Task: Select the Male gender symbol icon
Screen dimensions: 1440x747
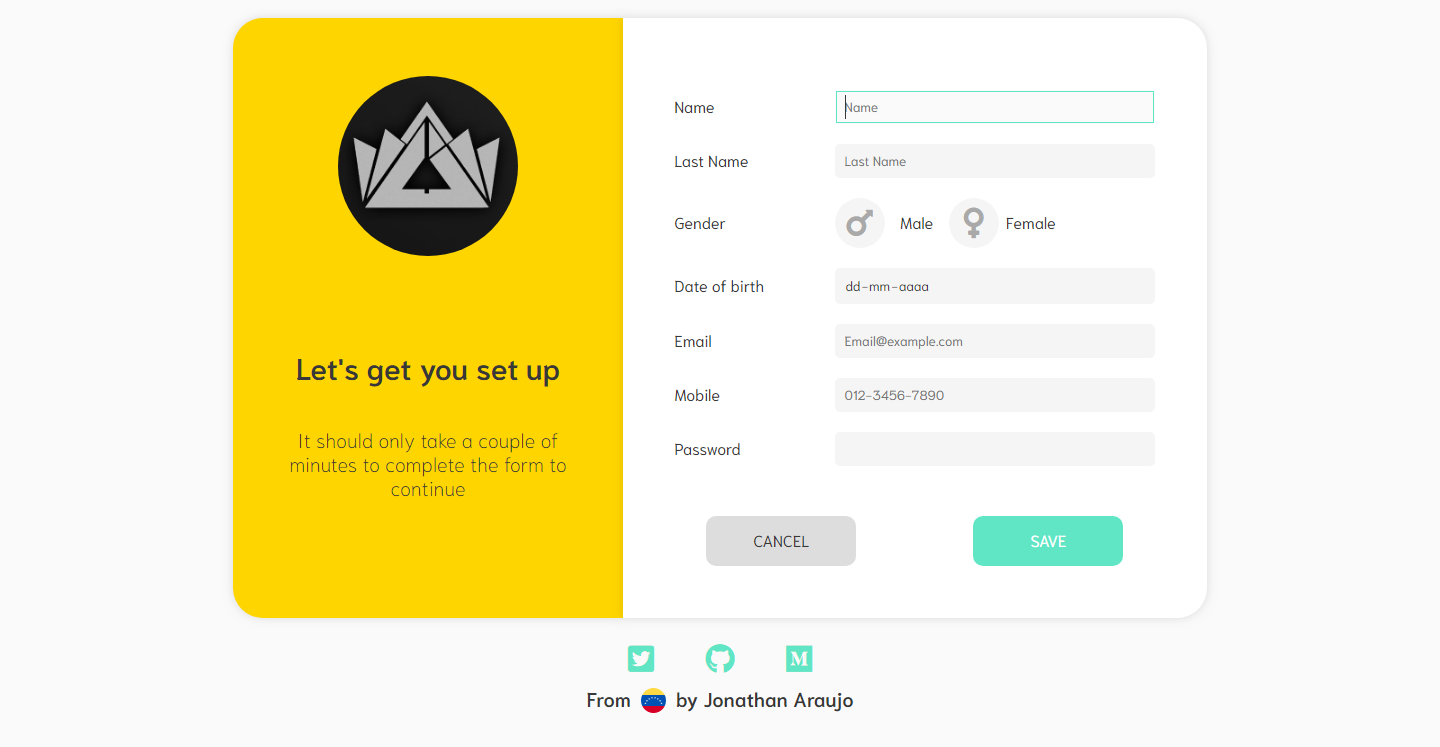Action: 860,223
